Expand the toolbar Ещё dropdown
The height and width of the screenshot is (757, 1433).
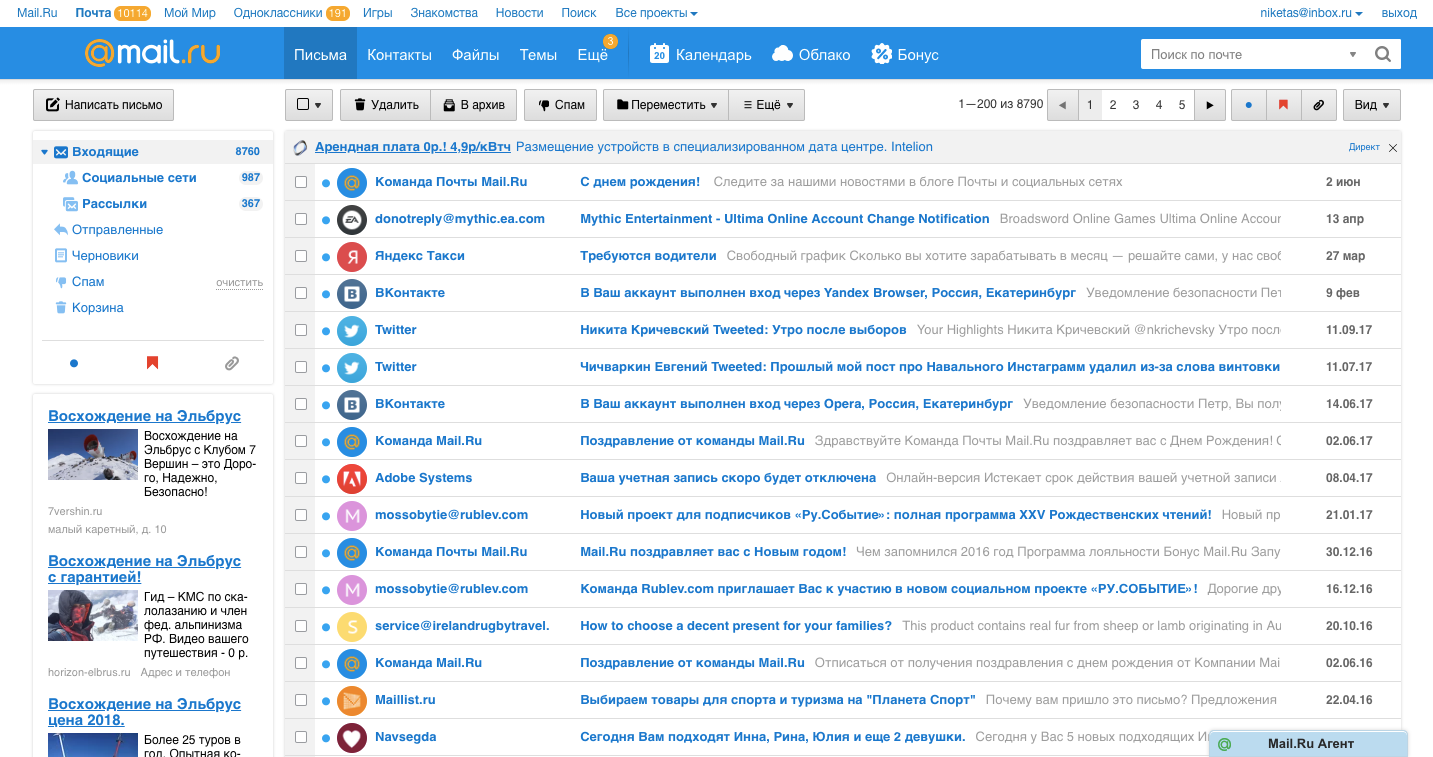point(767,105)
